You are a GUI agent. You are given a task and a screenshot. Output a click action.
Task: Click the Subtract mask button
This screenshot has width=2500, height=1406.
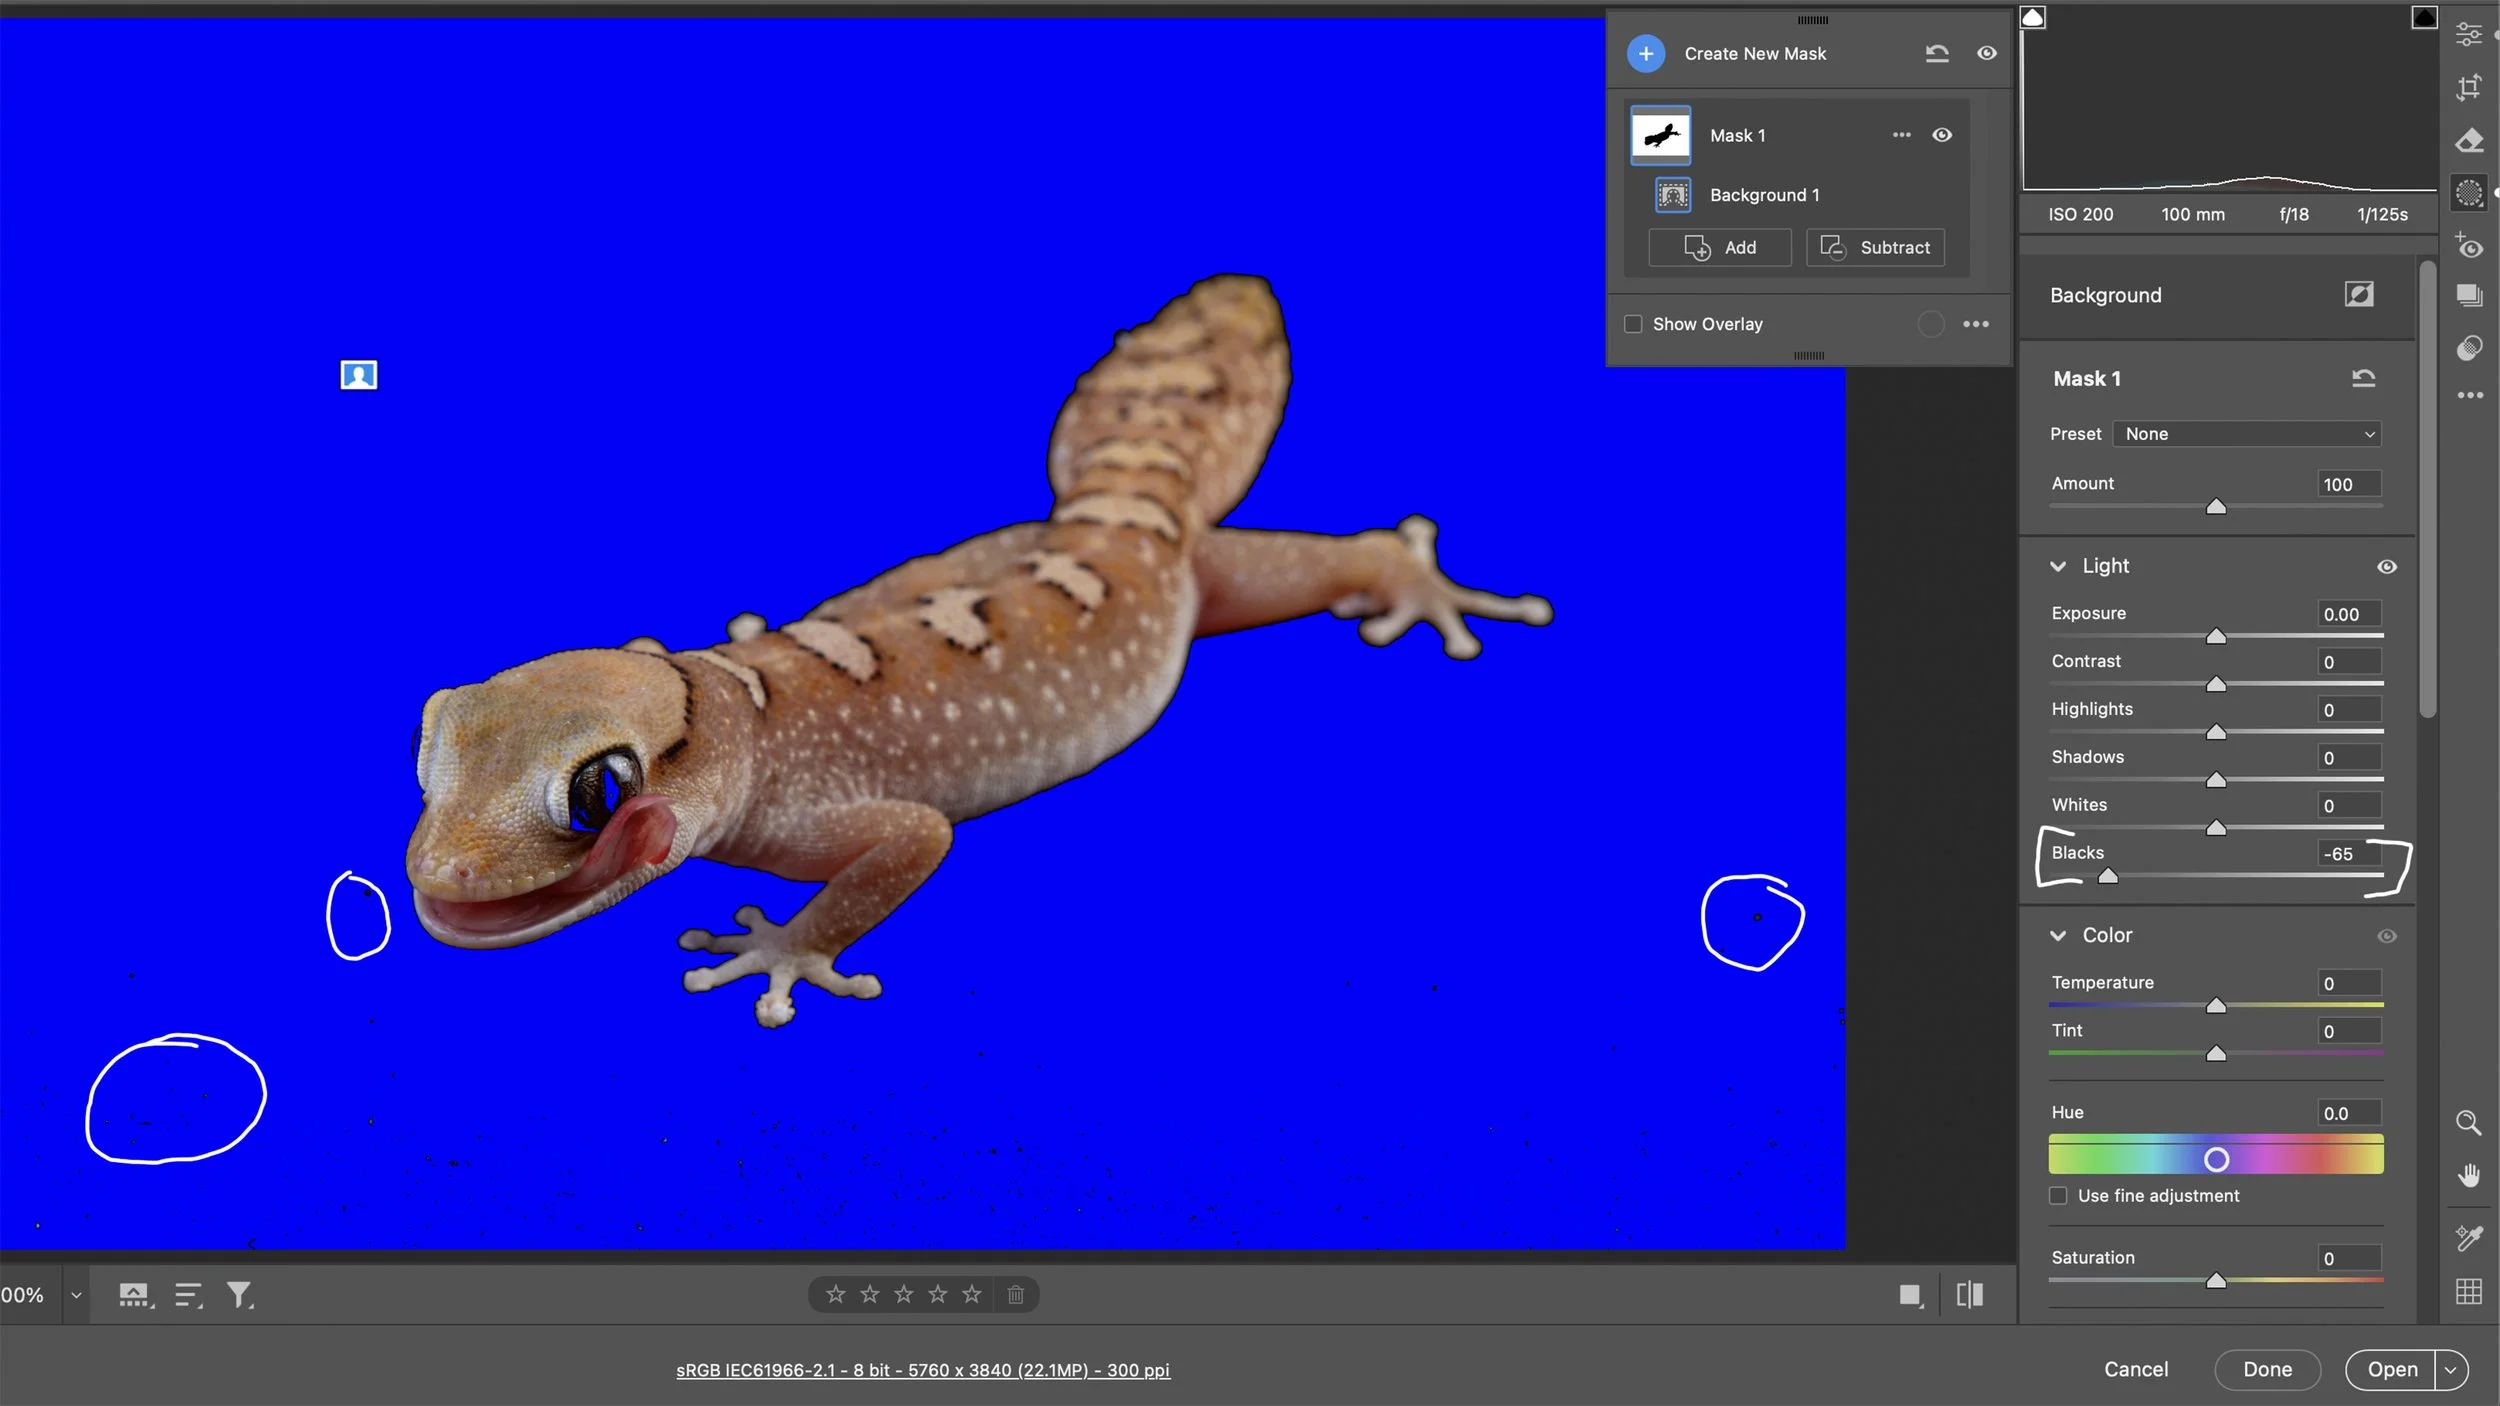pos(1874,247)
